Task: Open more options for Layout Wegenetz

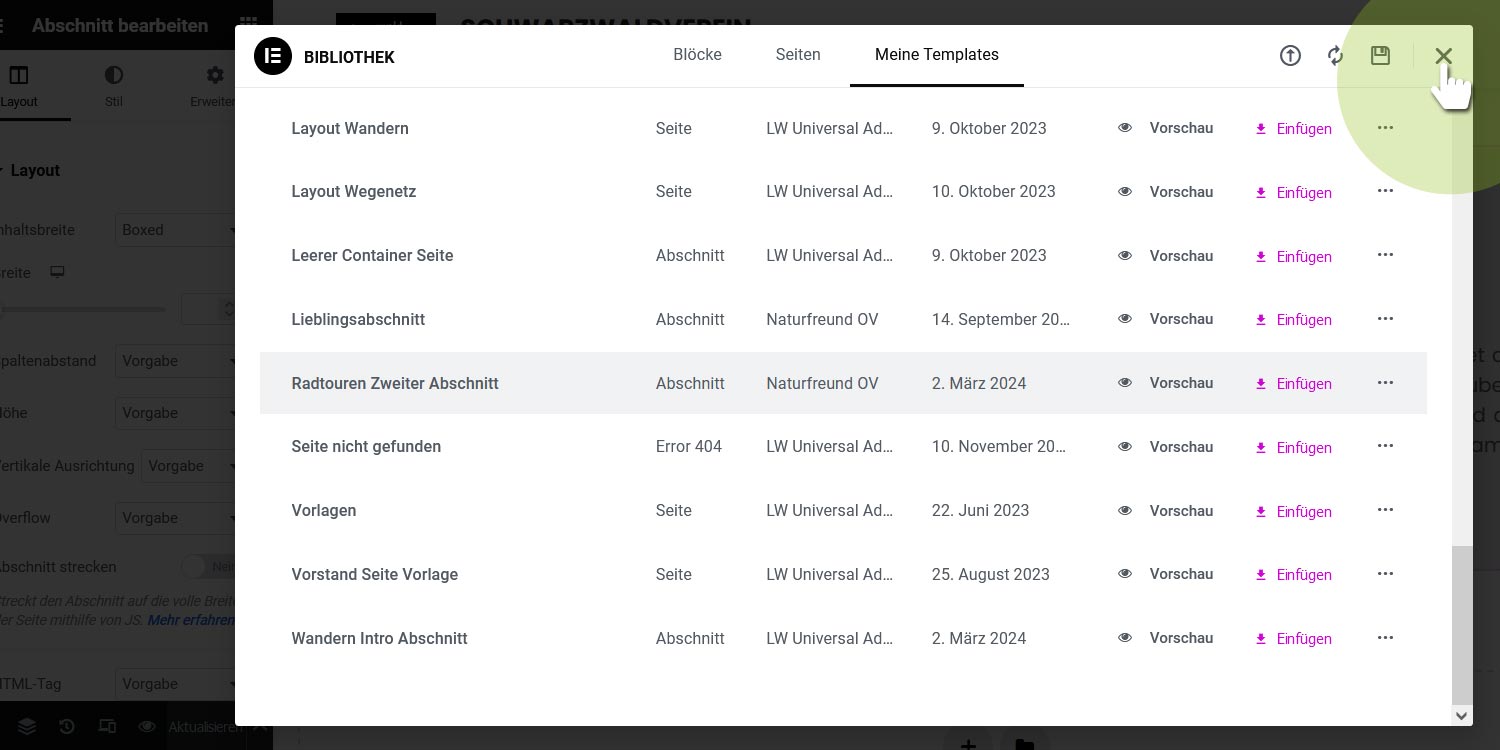Action: (1385, 191)
